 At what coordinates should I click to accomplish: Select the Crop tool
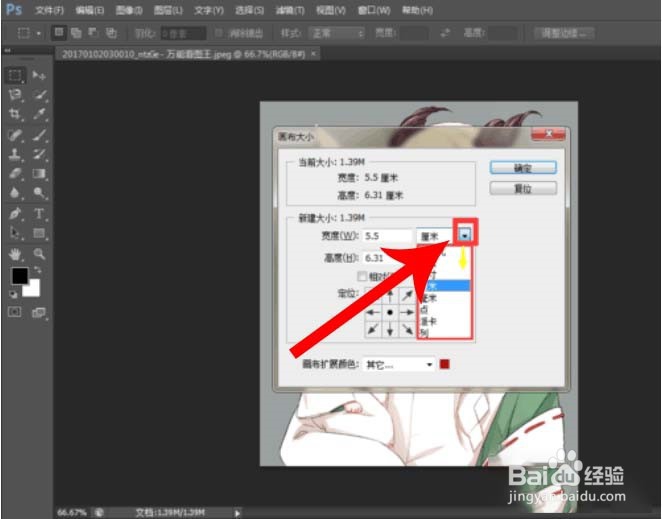pyautogui.click(x=15, y=114)
